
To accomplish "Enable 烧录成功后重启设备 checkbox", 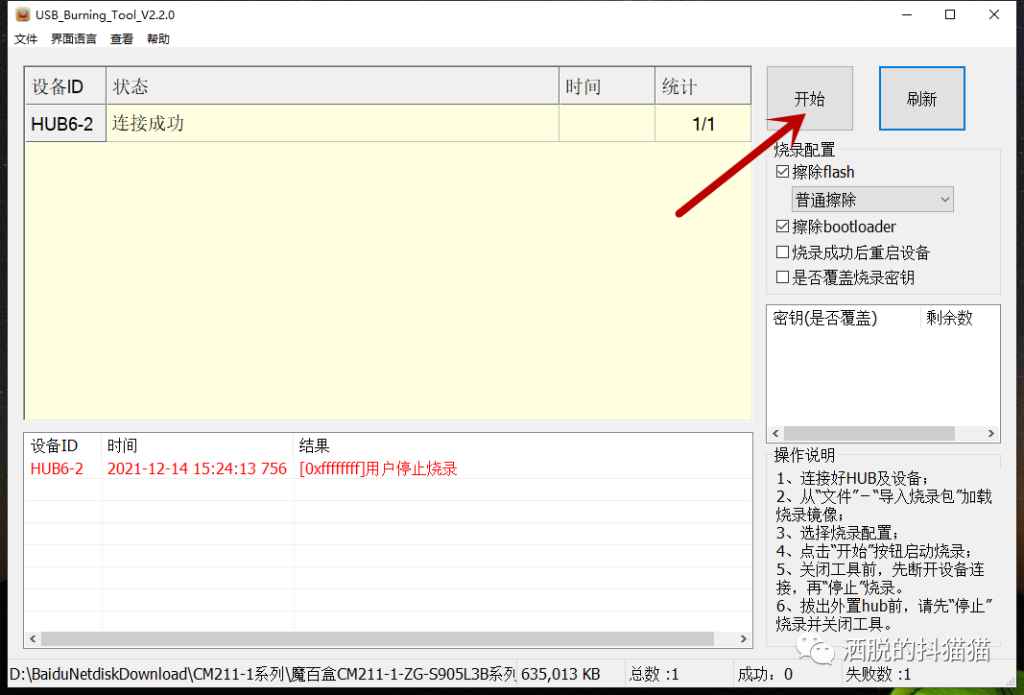I will click(783, 253).
